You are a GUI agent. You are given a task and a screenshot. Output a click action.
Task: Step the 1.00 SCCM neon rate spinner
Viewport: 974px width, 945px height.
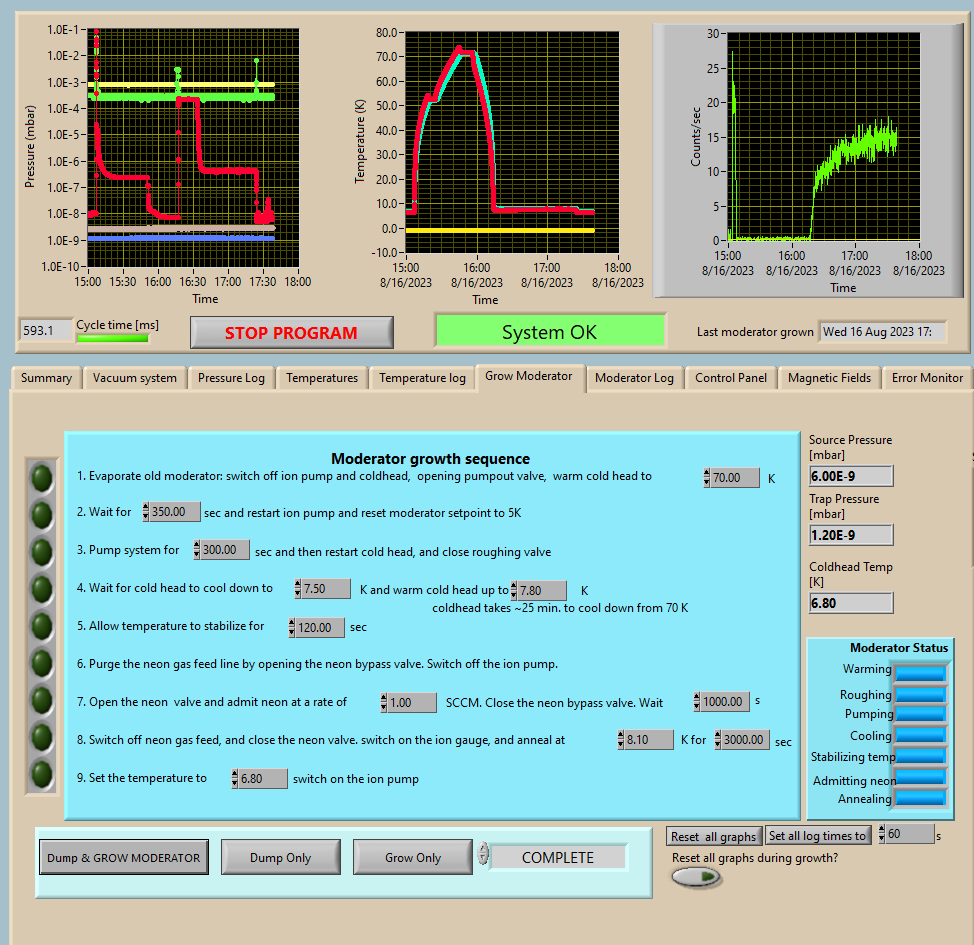click(x=383, y=703)
